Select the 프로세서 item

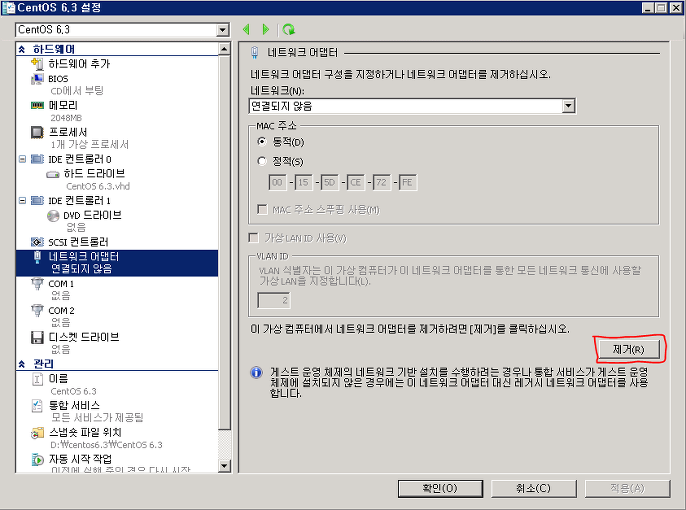click(x=68, y=132)
